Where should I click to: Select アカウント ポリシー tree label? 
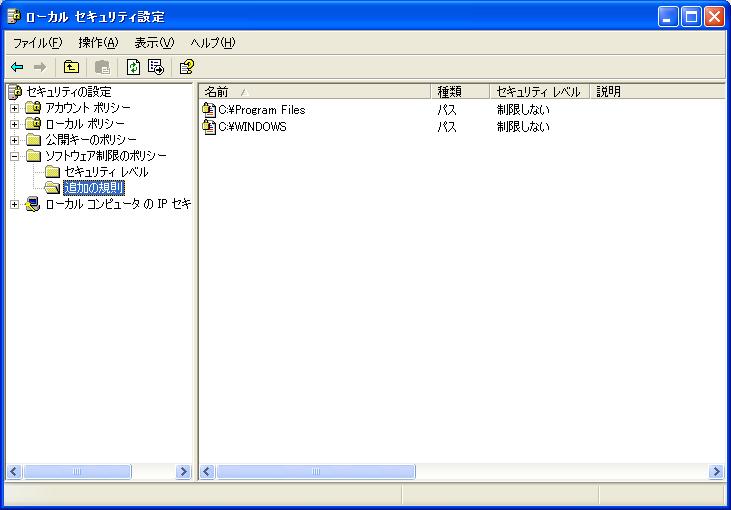pos(88,108)
